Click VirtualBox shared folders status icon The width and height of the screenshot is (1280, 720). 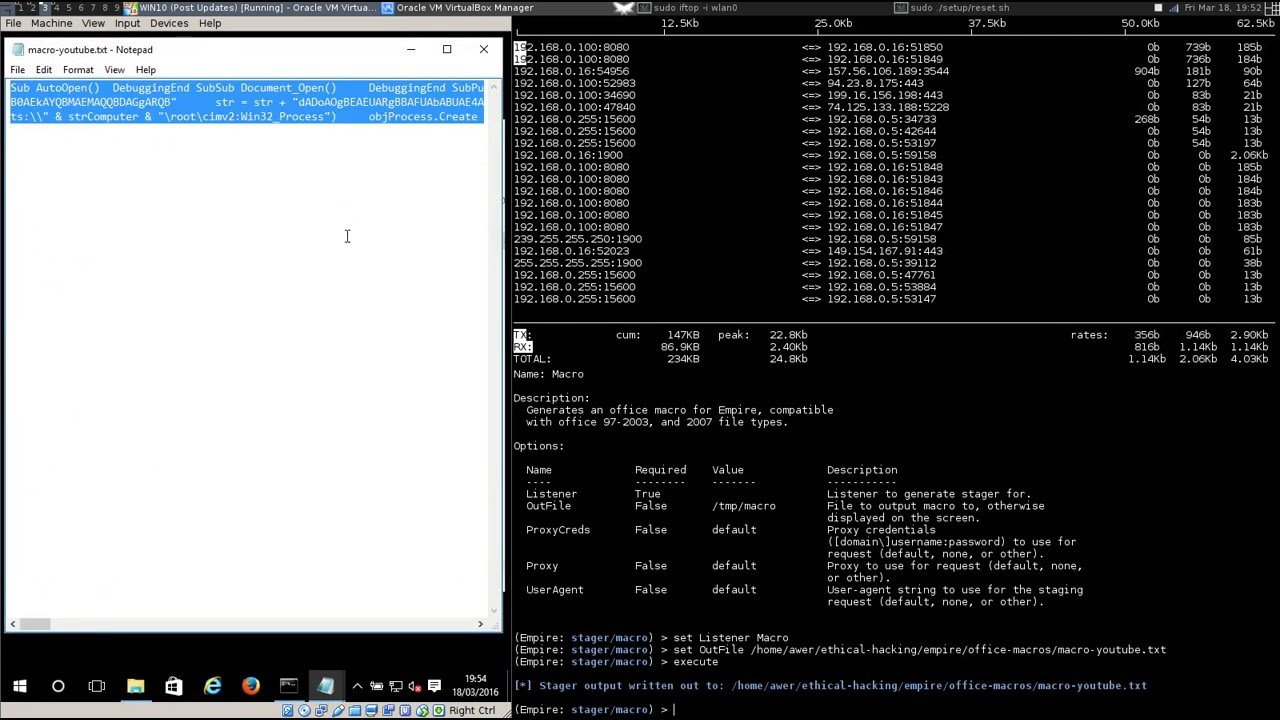coord(354,710)
